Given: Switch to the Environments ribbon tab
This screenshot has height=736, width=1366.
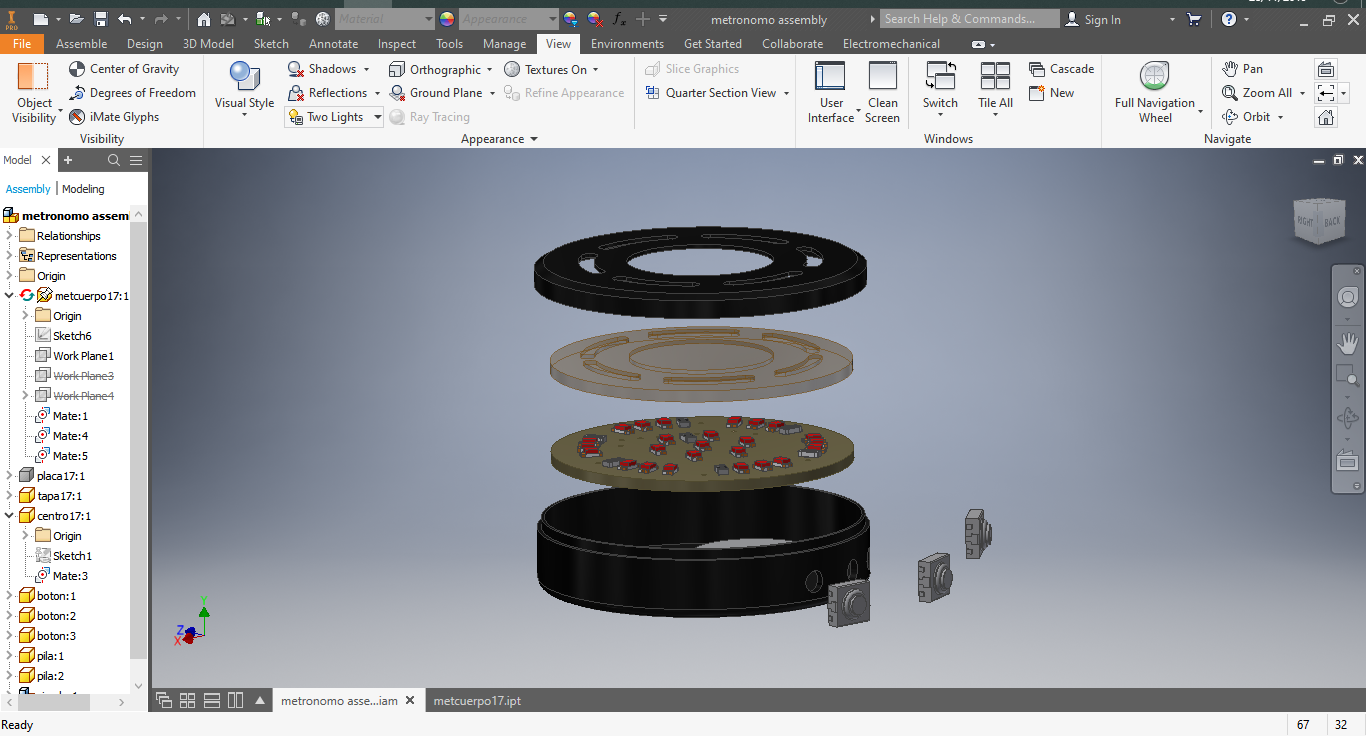Looking at the screenshot, I should pyautogui.click(x=627, y=44).
